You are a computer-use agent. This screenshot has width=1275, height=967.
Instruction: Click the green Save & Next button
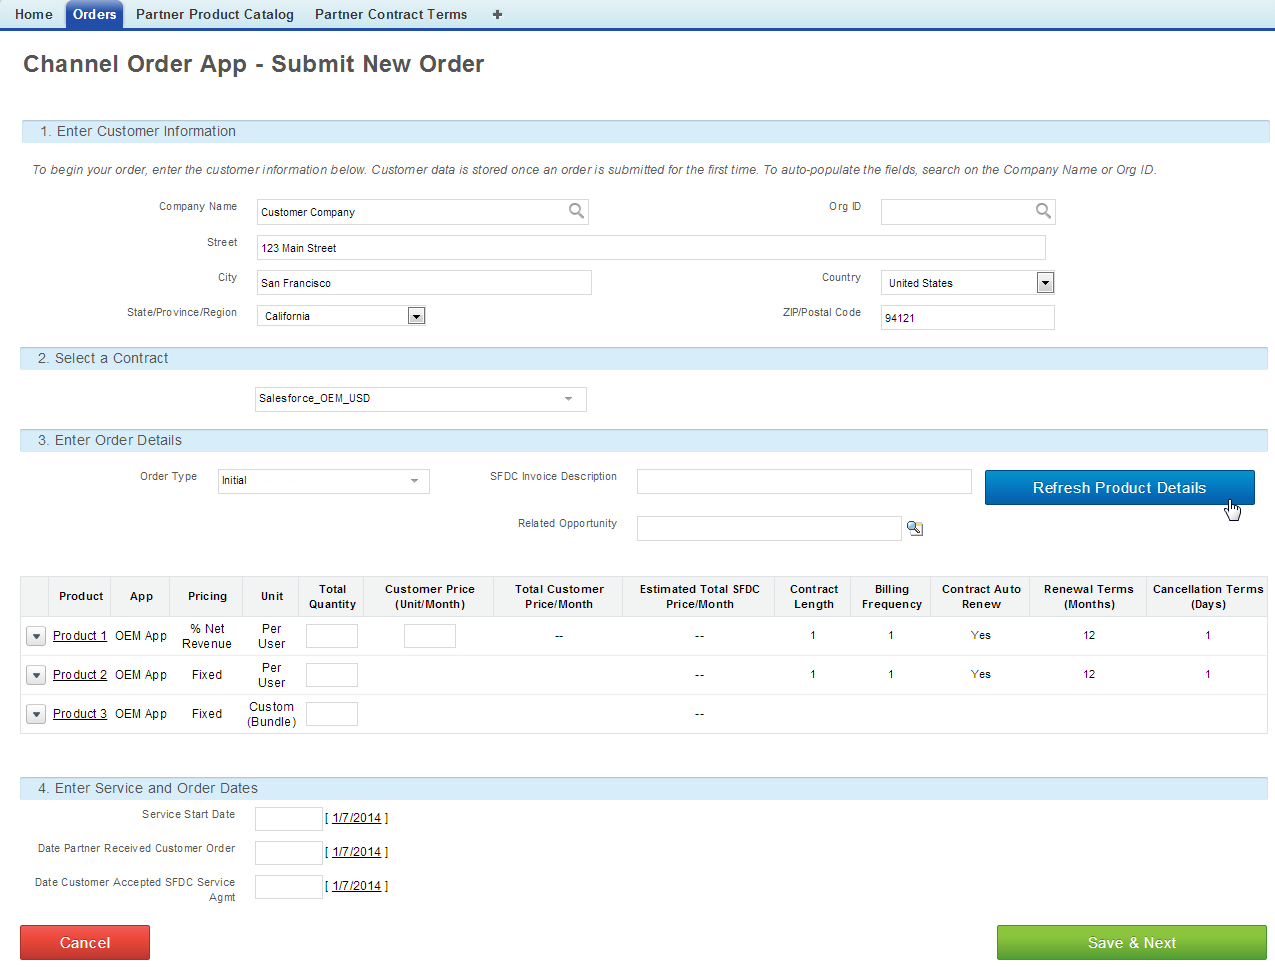tap(1132, 943)
